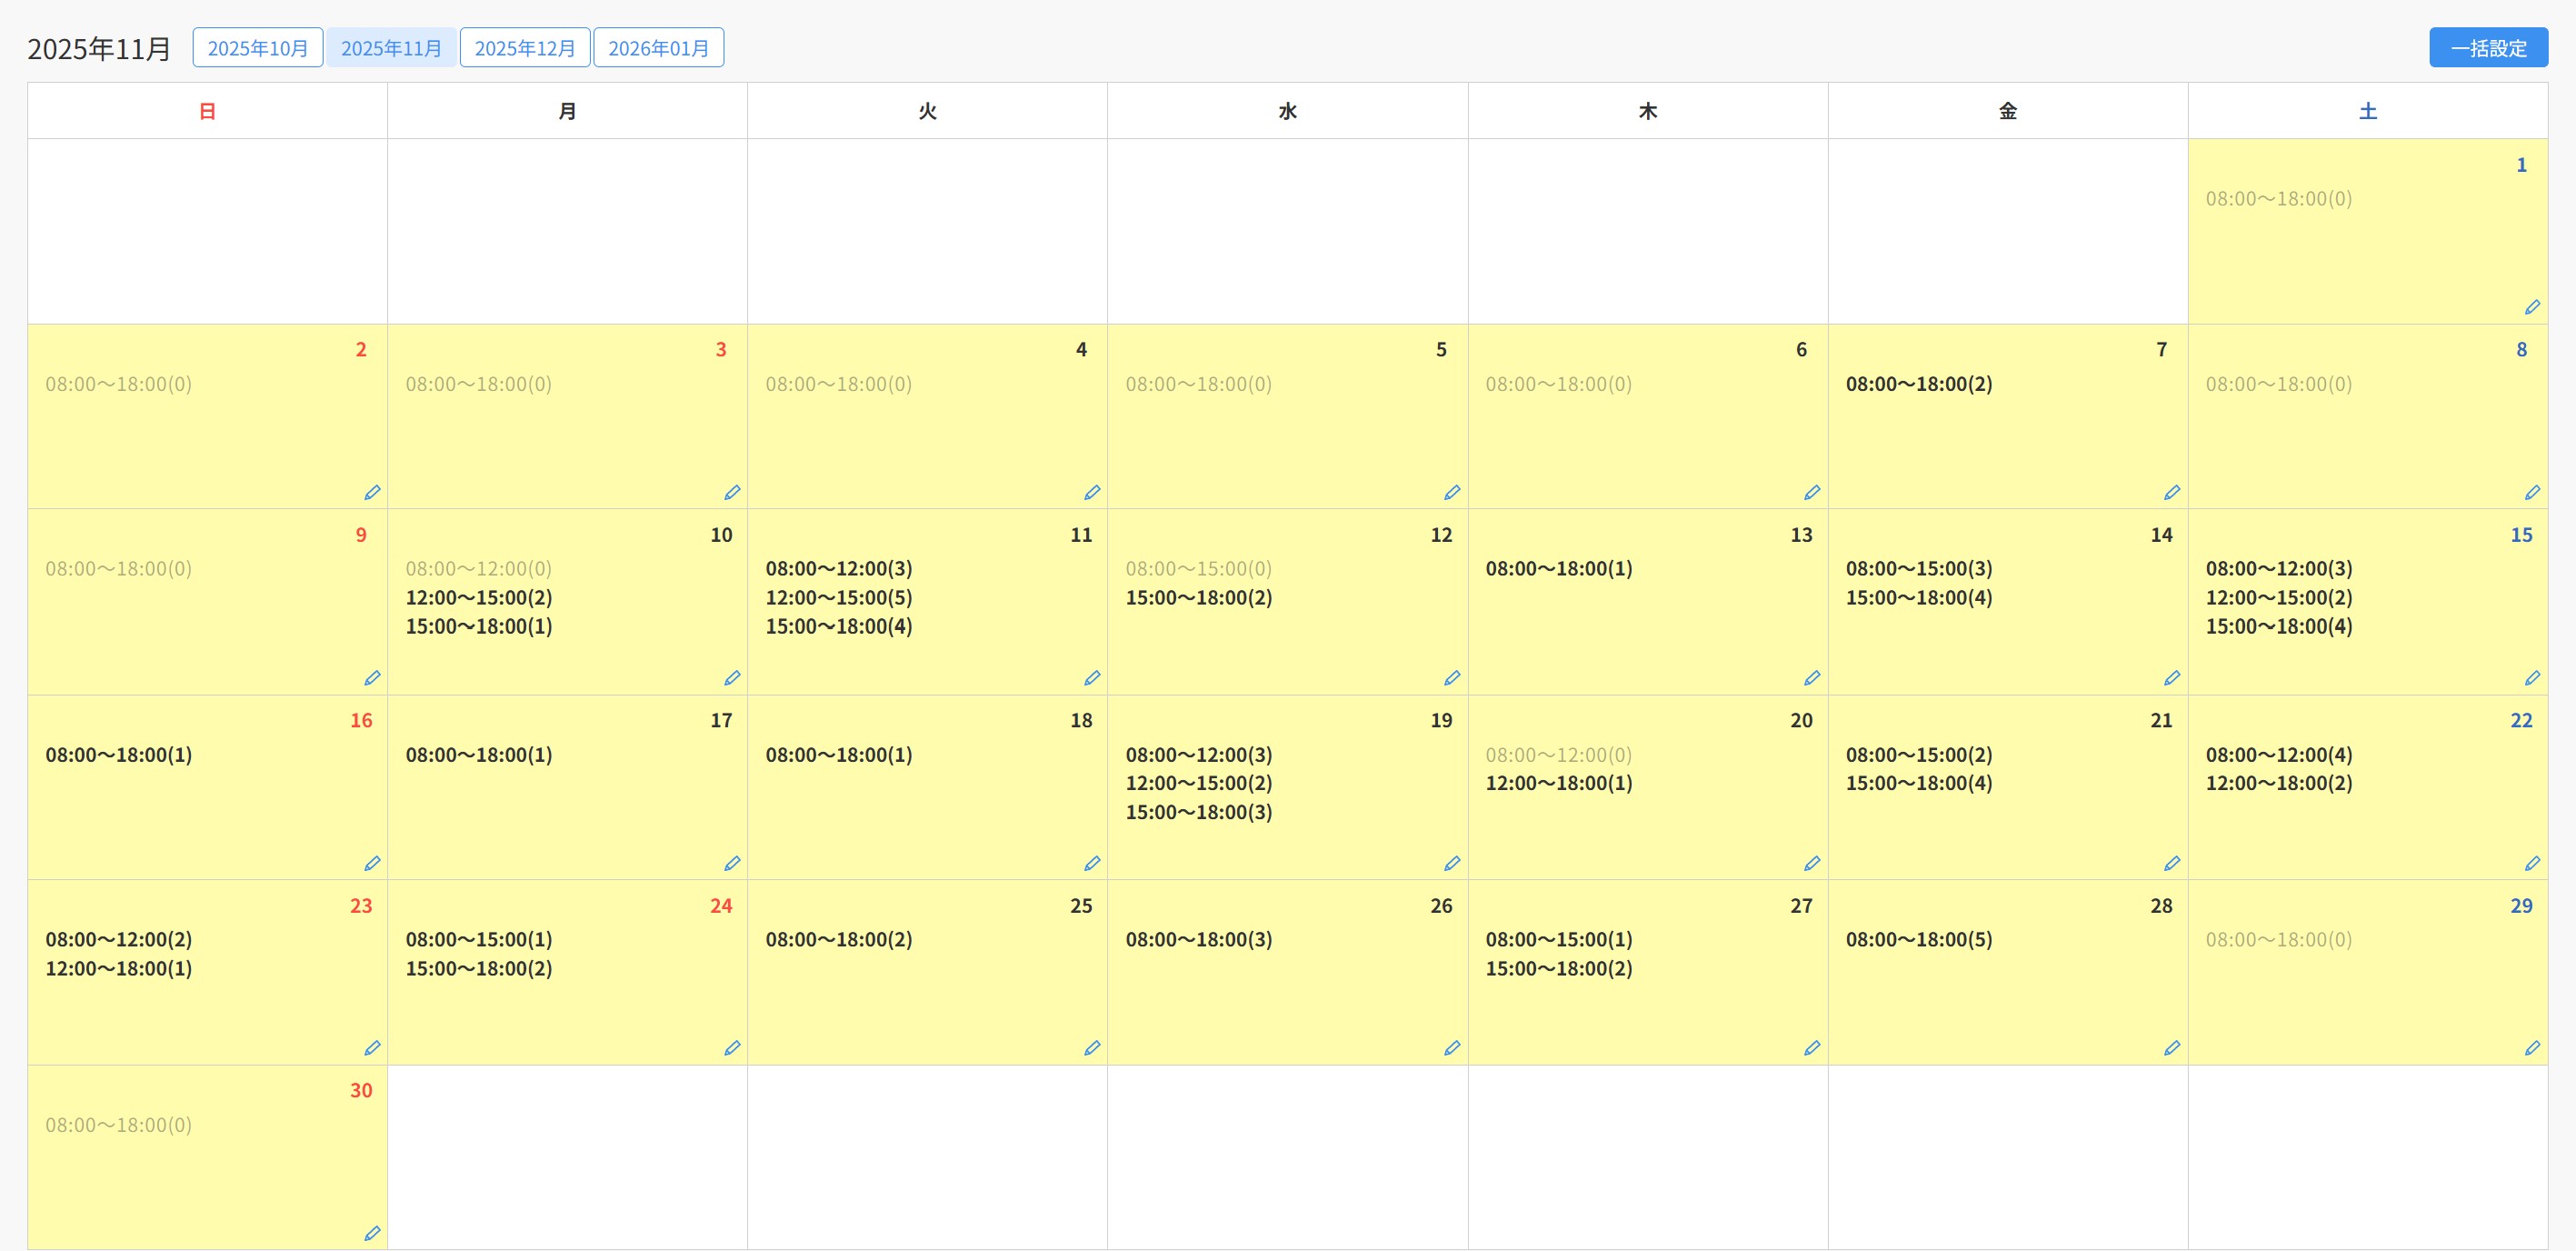Viewport: 2576px width, 1251px height.
Task: Open the edit icon for November 21
Action: (2172, 863)
